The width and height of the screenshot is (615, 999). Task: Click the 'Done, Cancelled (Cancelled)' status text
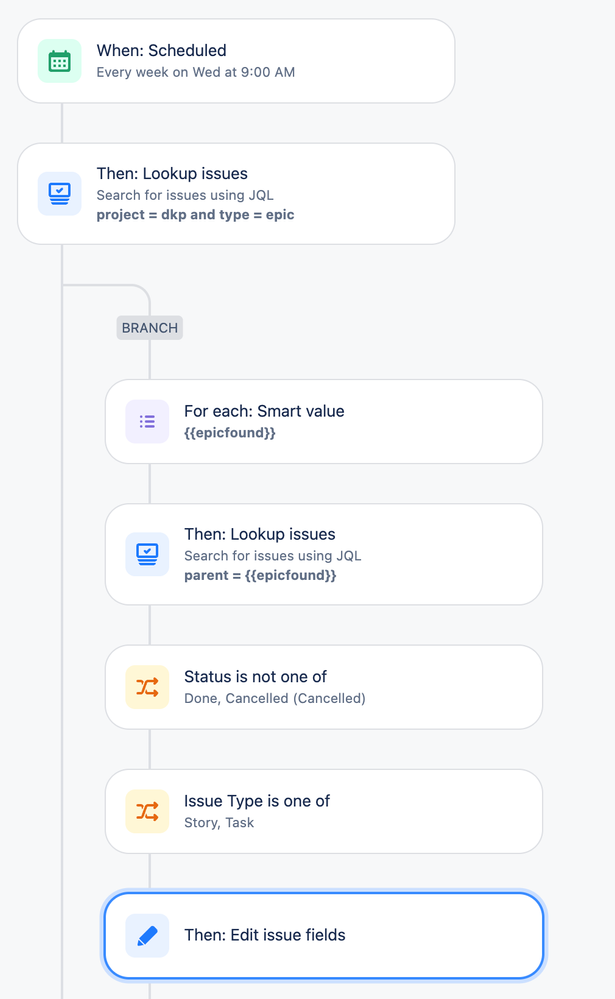click(x=274, y=699)
